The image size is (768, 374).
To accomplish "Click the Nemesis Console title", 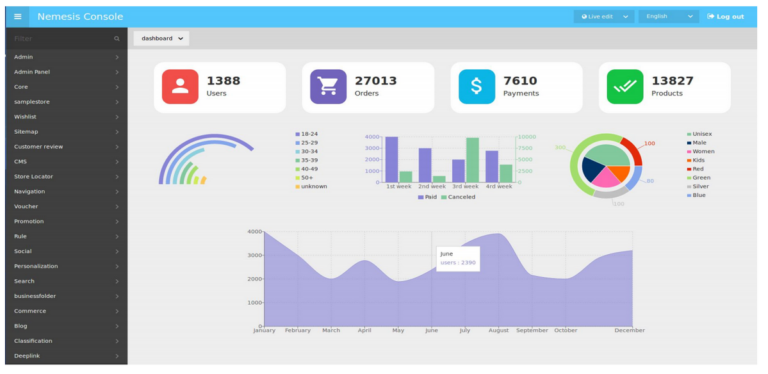I will [80, 17].
